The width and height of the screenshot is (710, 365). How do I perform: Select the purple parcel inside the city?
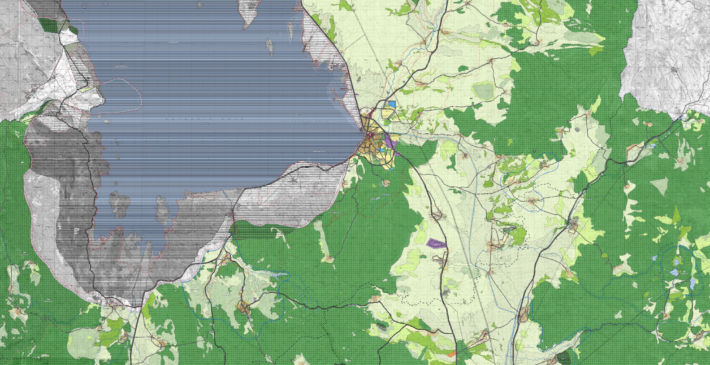[x=390, y=143]
